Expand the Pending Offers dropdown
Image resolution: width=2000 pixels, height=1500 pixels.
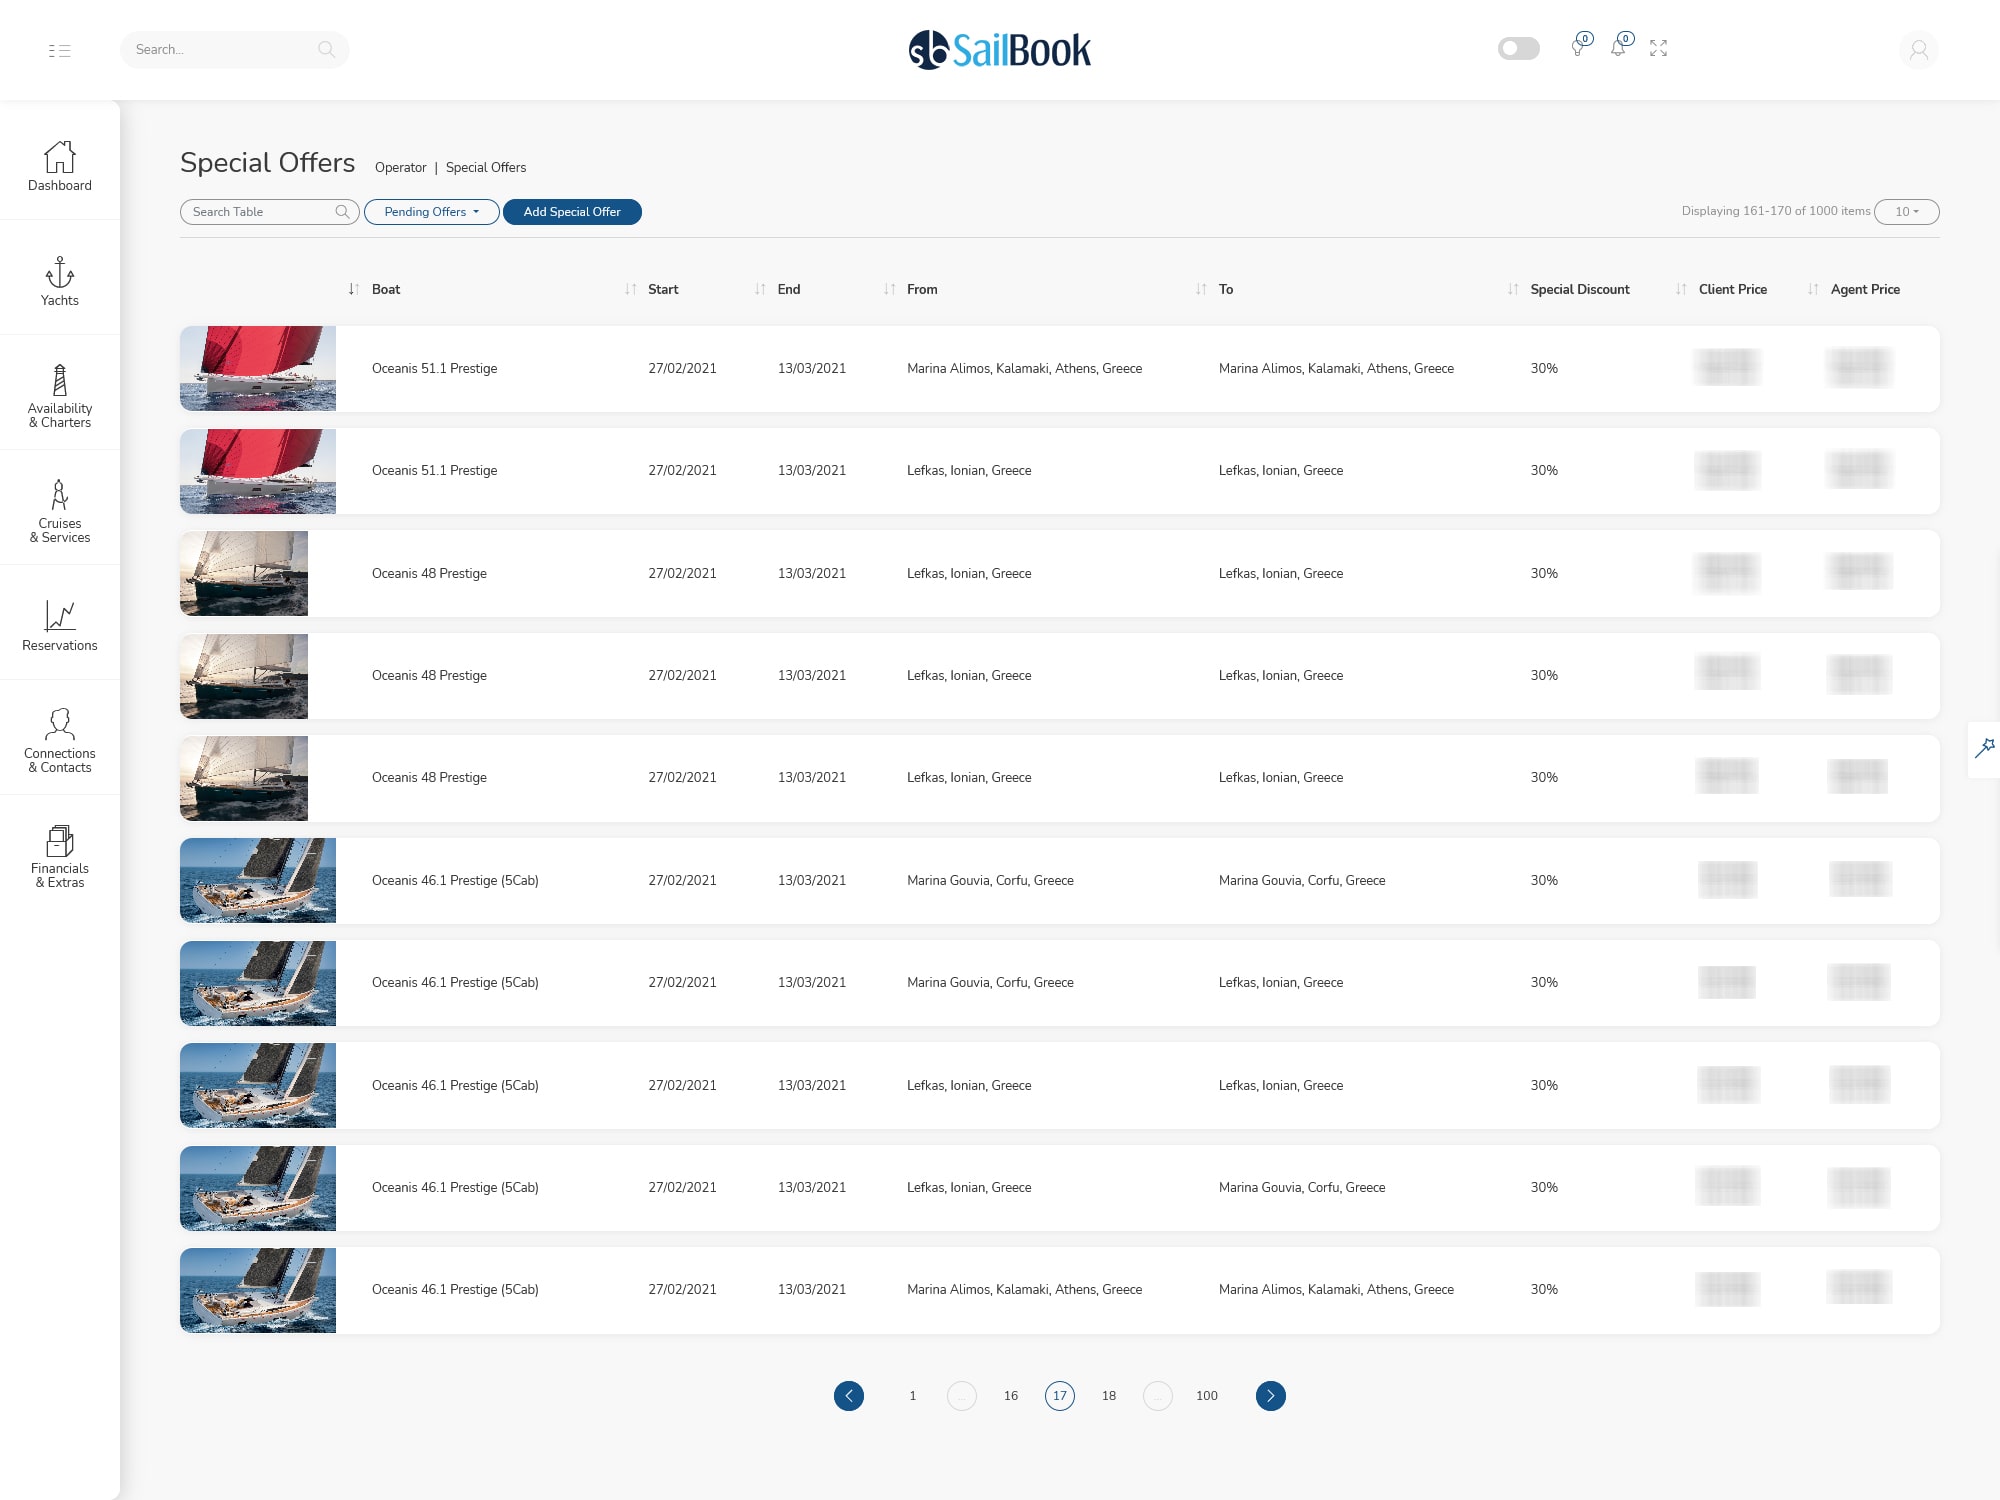tap(431, 212)
